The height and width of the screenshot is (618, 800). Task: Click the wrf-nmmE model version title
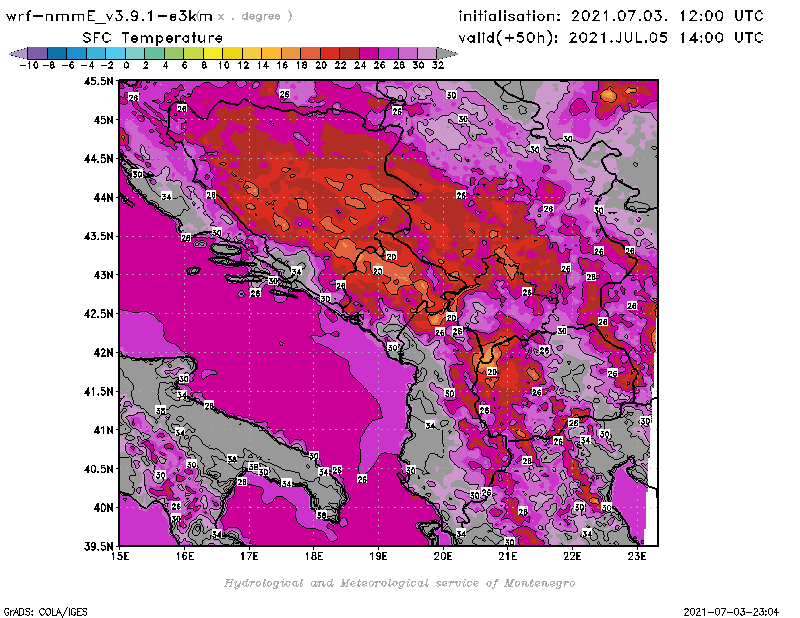pyautogui.click(x=110, y=16)
